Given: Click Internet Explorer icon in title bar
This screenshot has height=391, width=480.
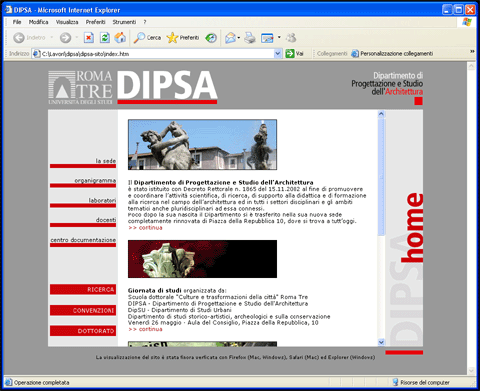Looking at the screenshot, I should coord(9,10).
